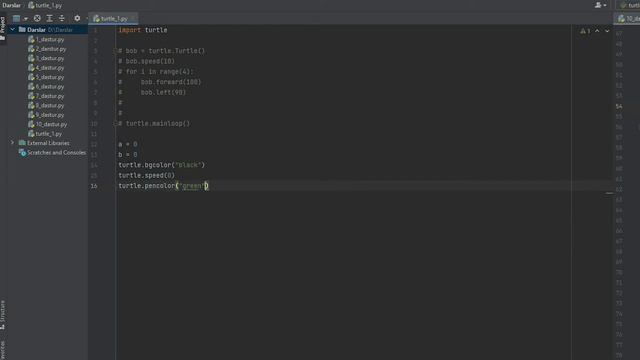
Task: Open 2_dastur.py in project tree
Action: coord(47,49)
